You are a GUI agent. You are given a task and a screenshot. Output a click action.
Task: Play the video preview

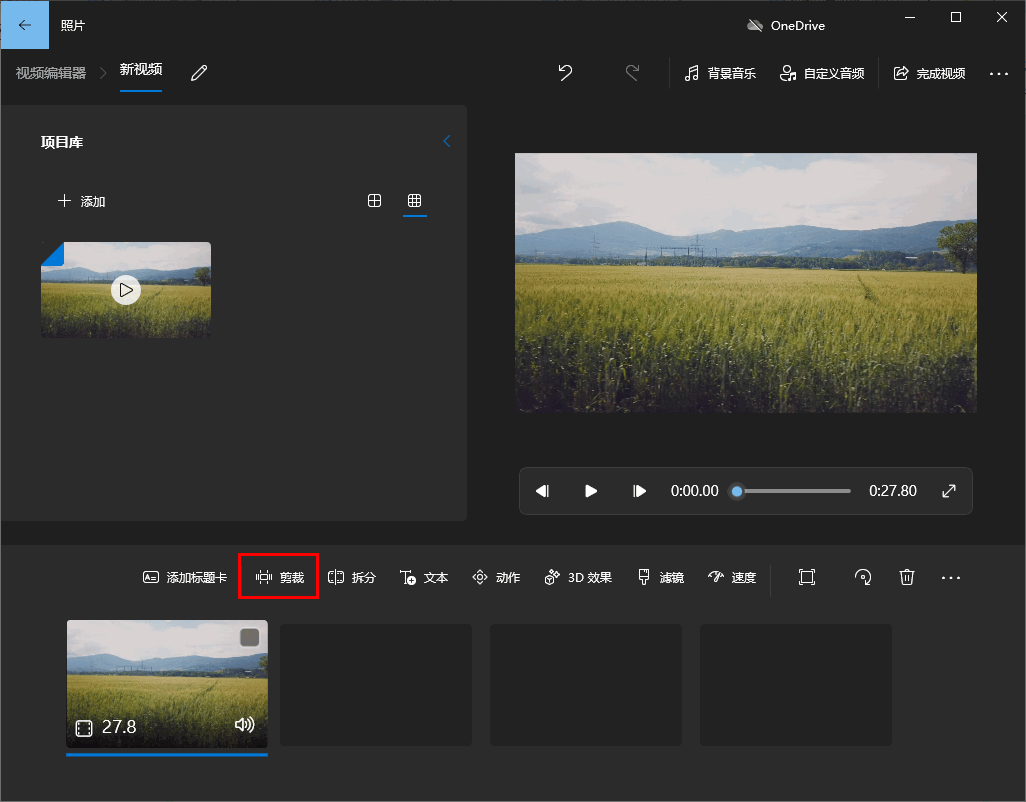tap(590, 491)
